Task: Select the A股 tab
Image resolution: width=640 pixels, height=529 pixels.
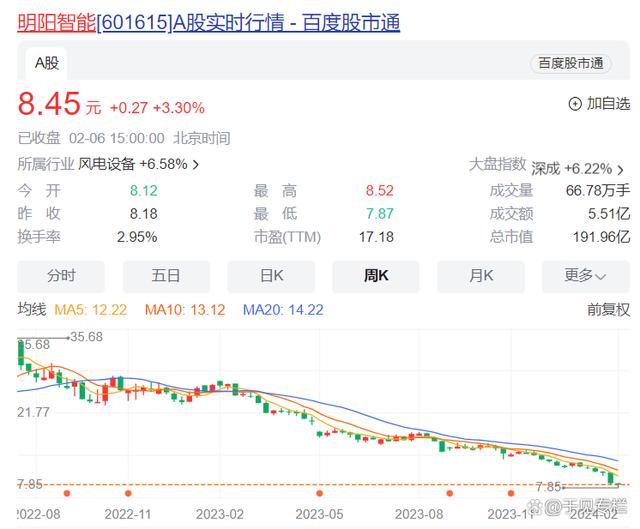Action: click(x=47, y=63)
